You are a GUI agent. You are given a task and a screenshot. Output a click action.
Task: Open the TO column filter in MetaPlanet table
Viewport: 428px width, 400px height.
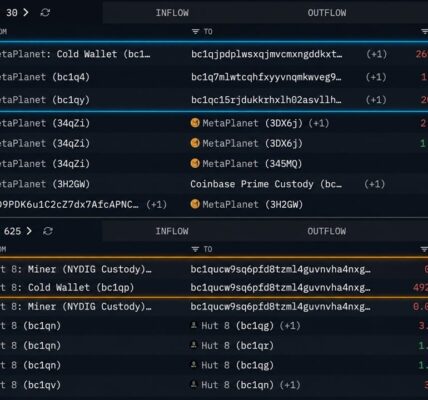(195, 32)
